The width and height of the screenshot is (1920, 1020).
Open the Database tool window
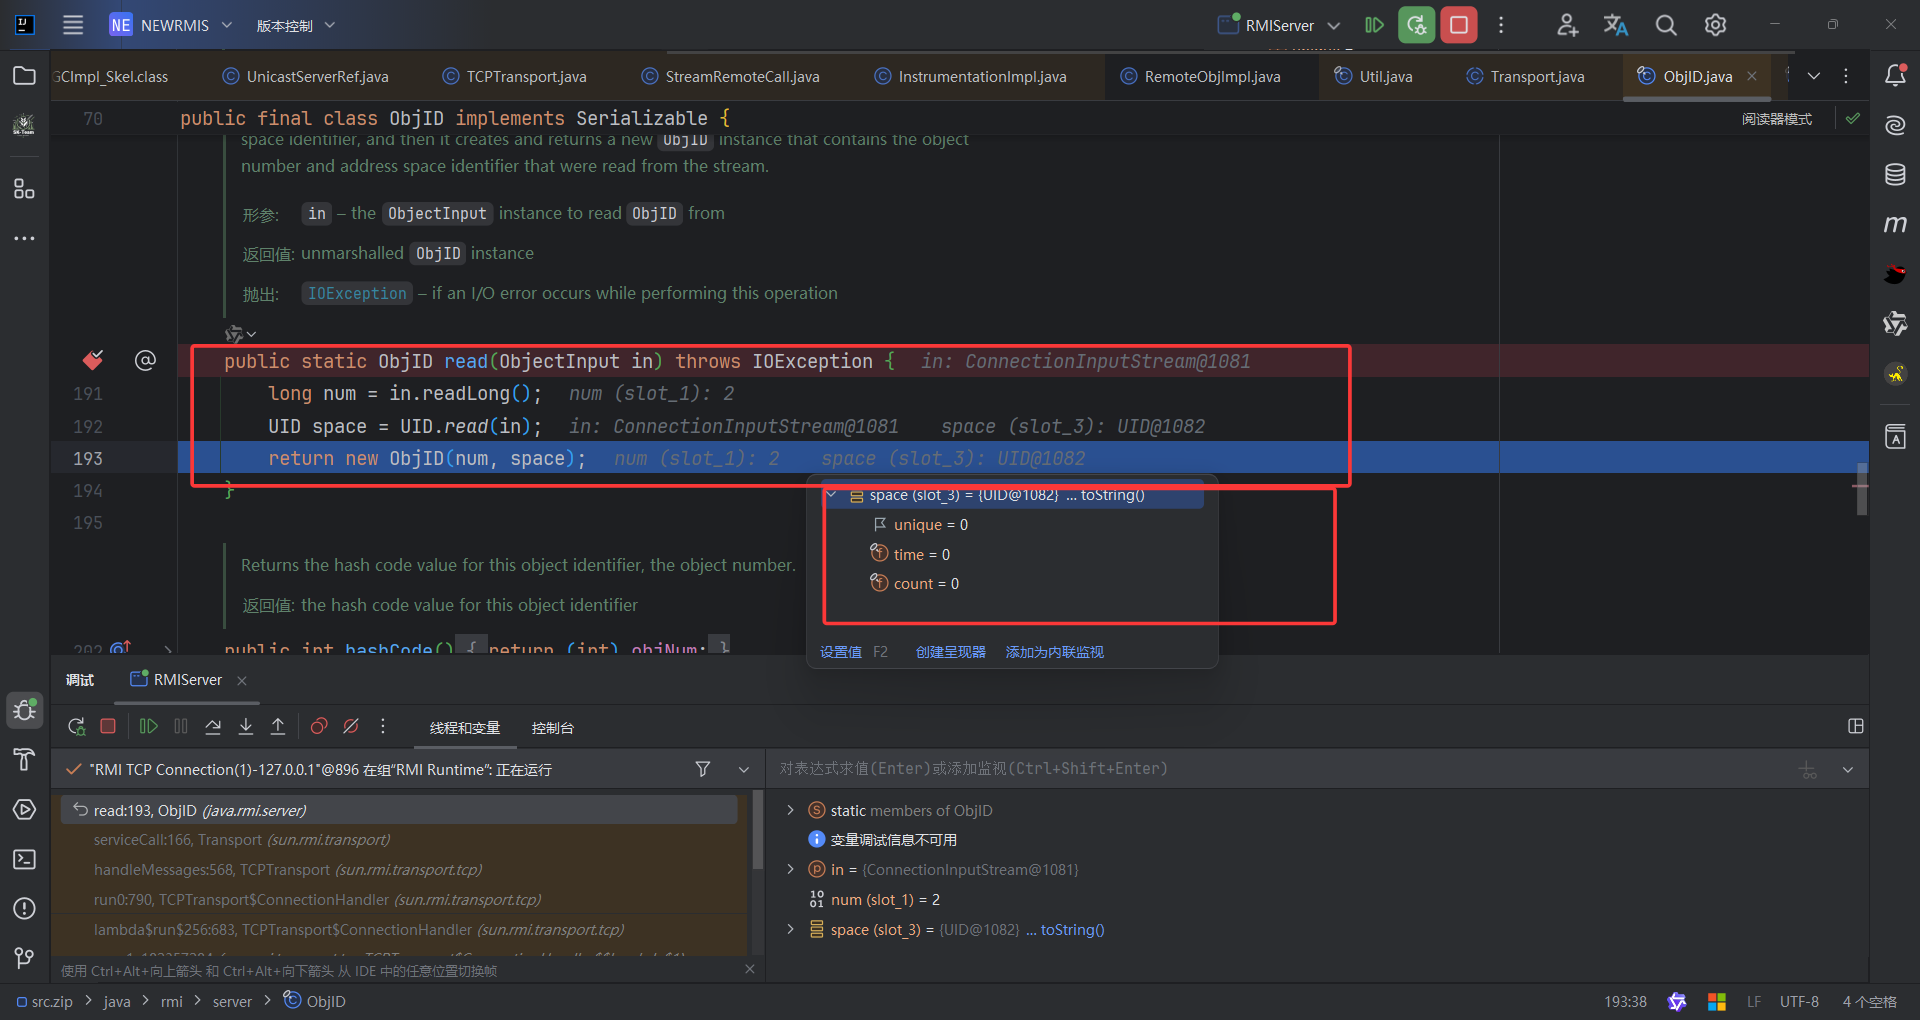(1895, 174)
